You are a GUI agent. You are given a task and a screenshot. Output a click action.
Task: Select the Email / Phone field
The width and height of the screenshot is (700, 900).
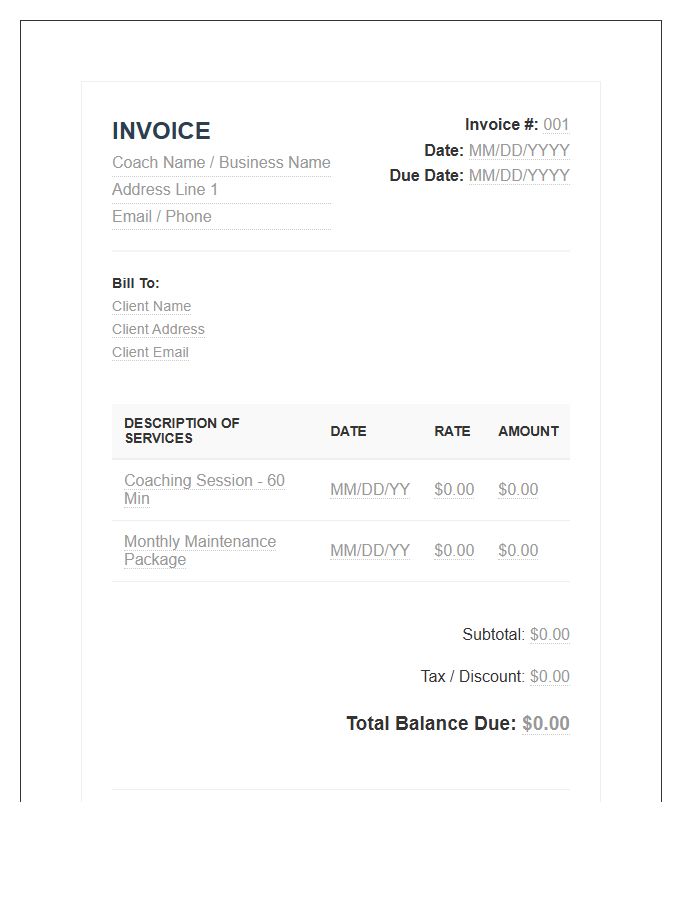pyautogui.click(x=221, y=217)
